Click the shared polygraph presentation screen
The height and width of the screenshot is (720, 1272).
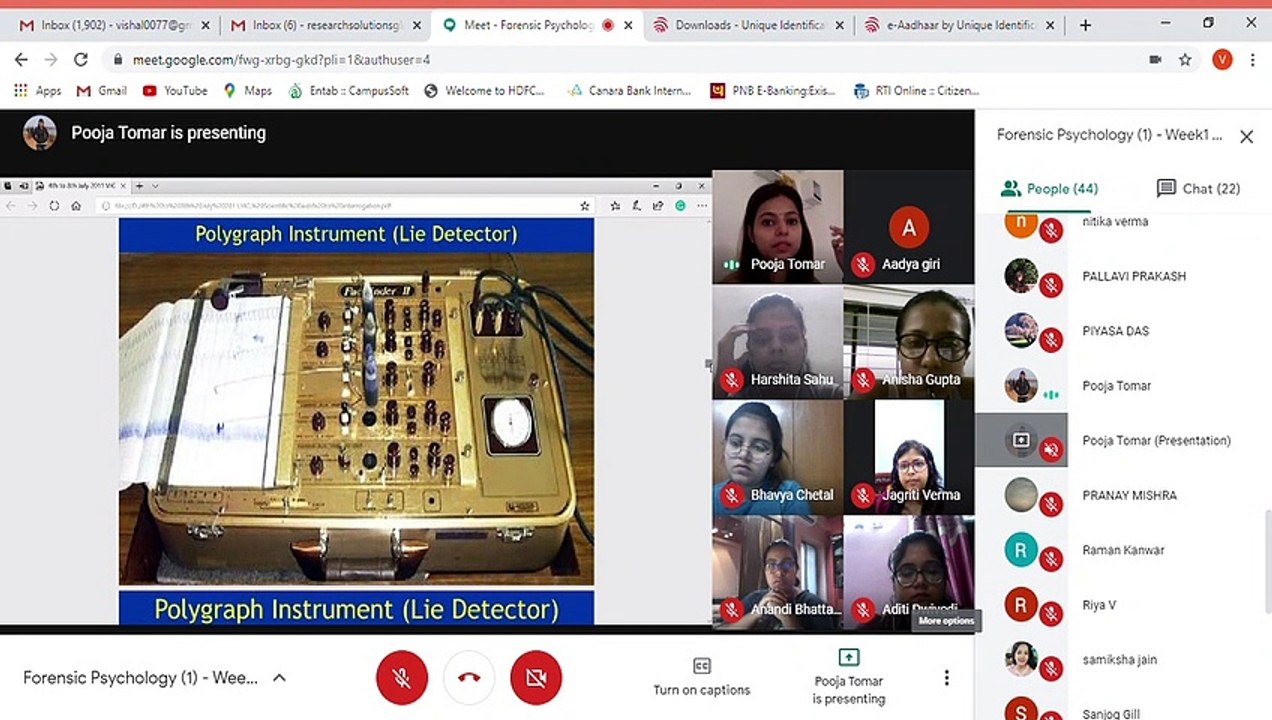355,401
